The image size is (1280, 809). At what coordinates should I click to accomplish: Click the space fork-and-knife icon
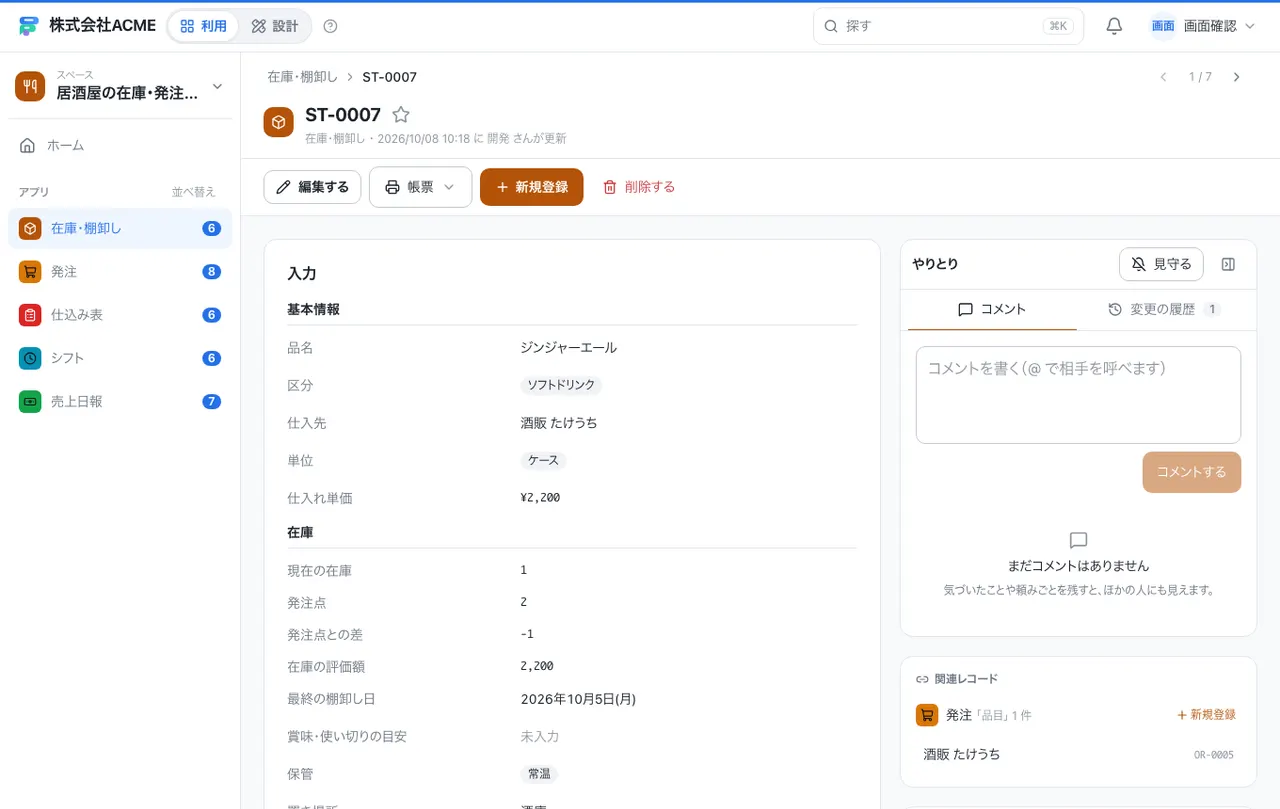(x=30, y=86)
